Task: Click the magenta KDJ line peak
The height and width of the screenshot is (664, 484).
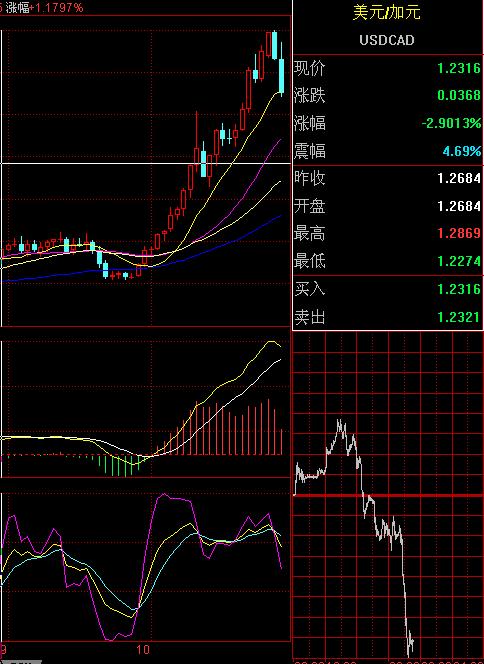Action: 163,495
